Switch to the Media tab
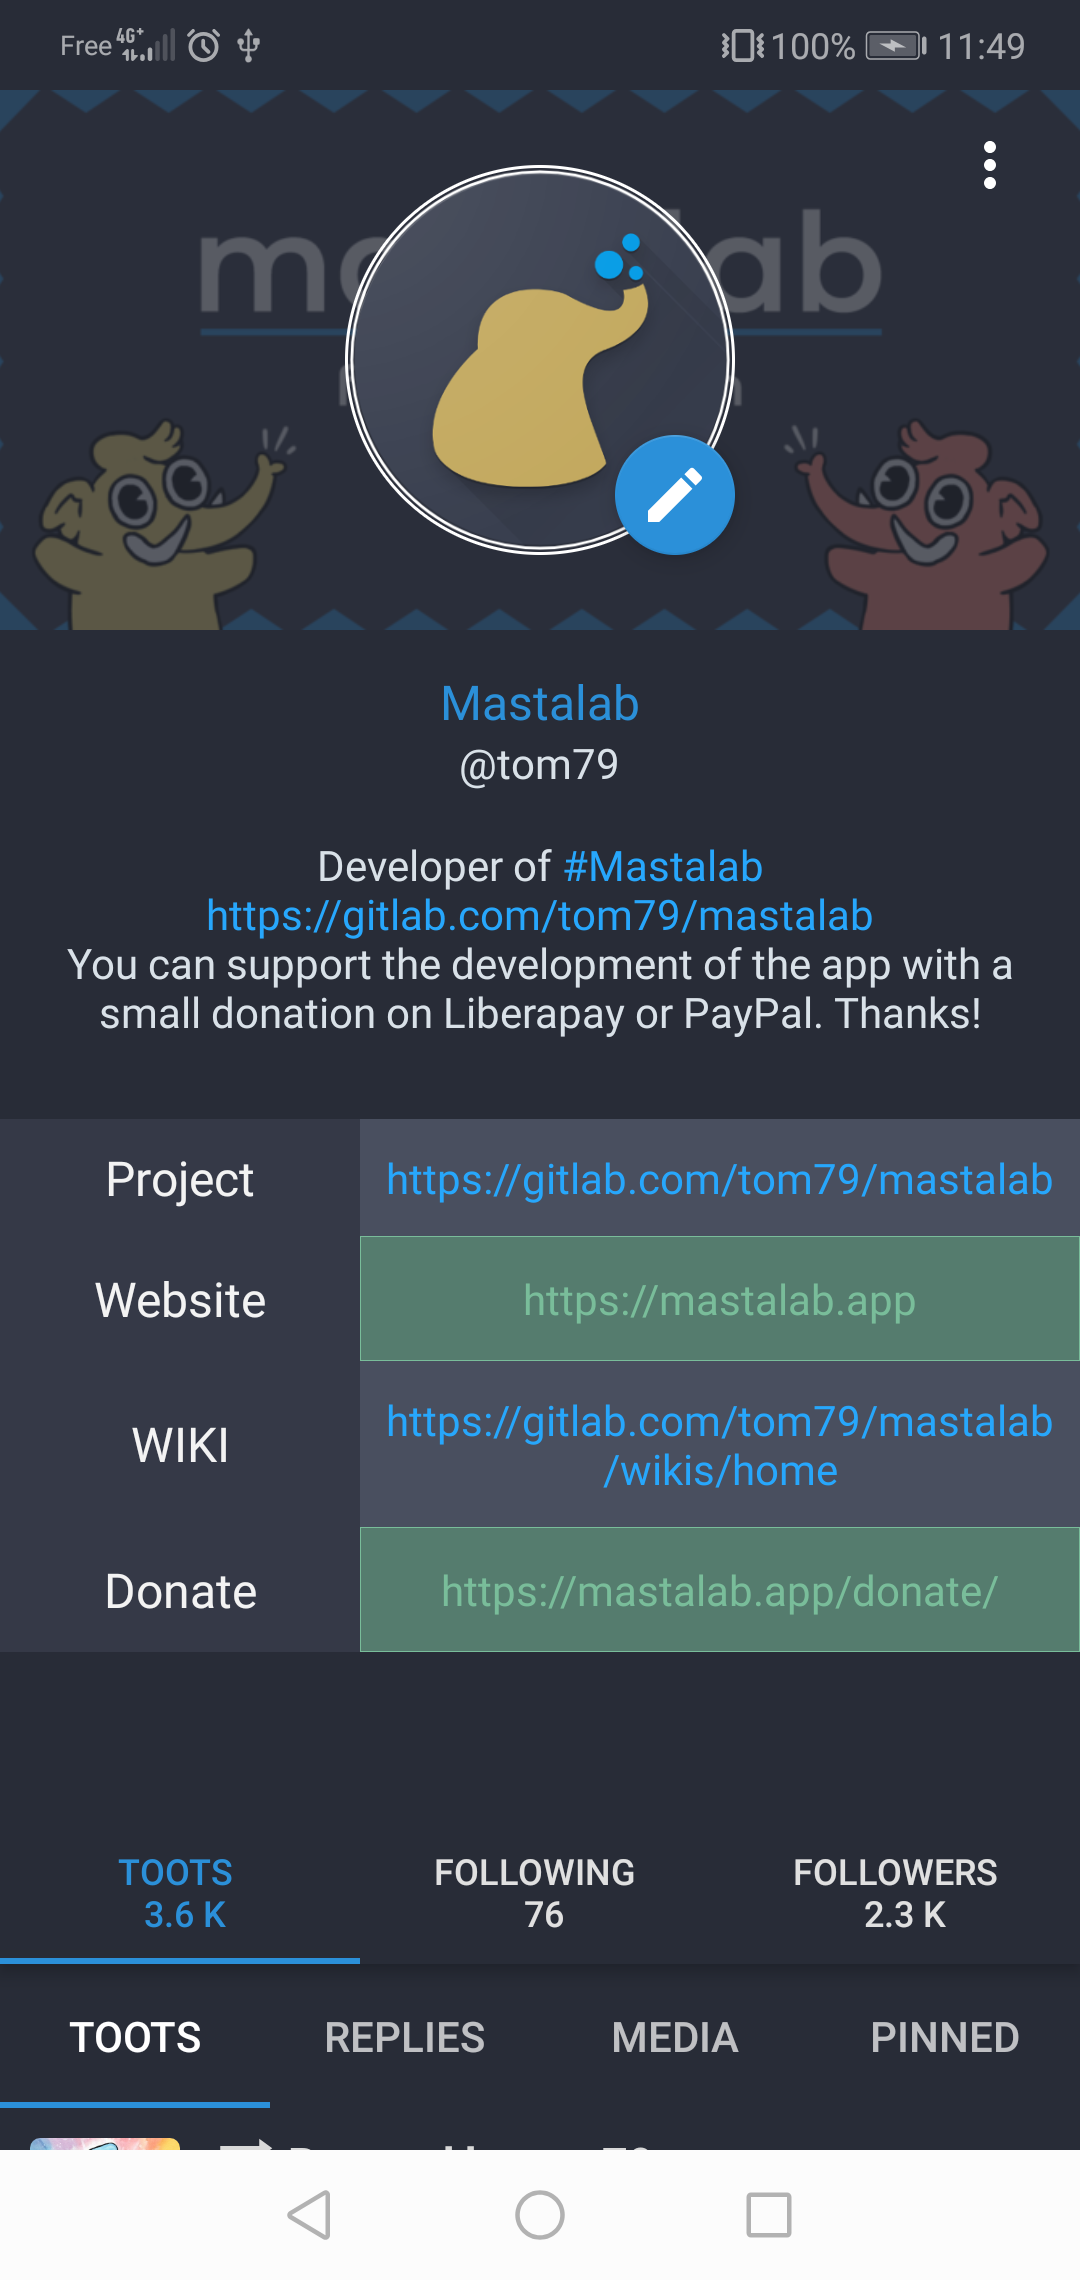1080x2280 pixels. (x=675, y=2037)
